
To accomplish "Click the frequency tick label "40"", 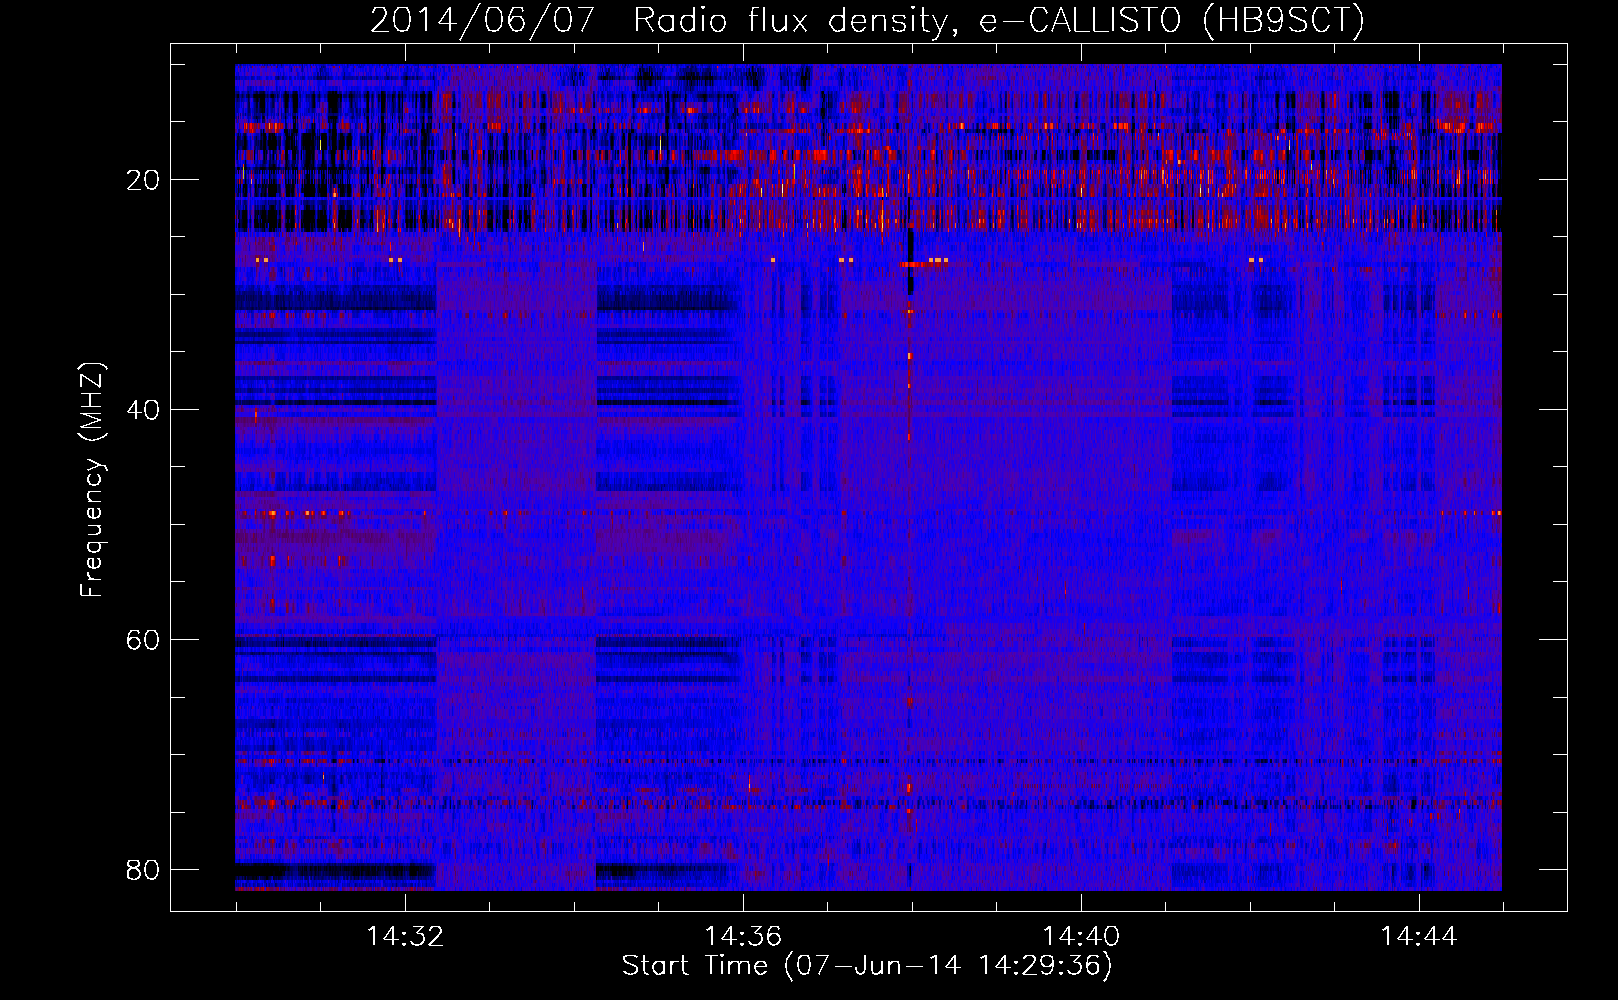I will click(143, 410).
